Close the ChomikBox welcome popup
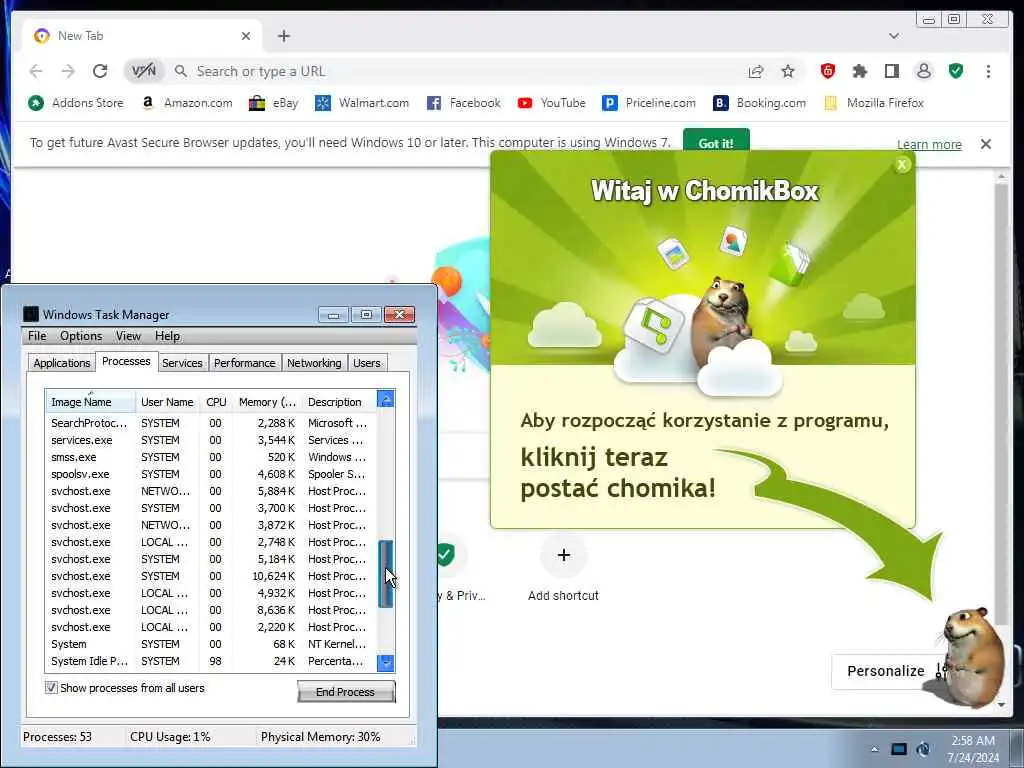Image resolution: width=1024 pixels, height=768 pixels. point(902,165)
